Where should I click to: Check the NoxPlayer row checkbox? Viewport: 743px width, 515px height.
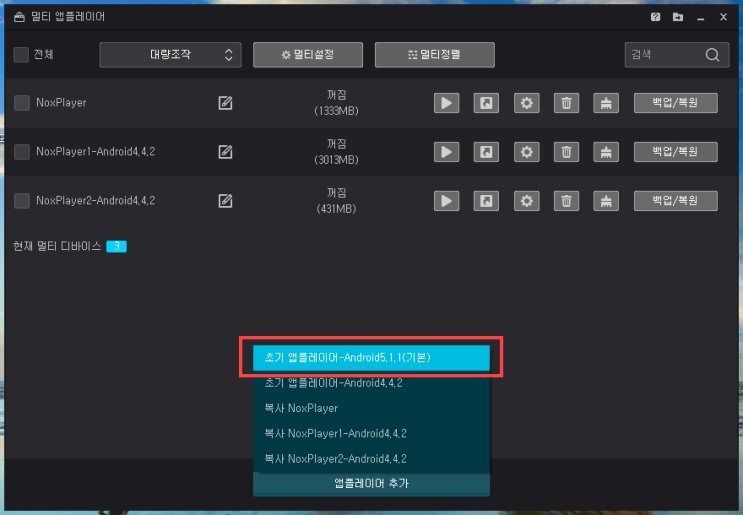pos(22,103)
